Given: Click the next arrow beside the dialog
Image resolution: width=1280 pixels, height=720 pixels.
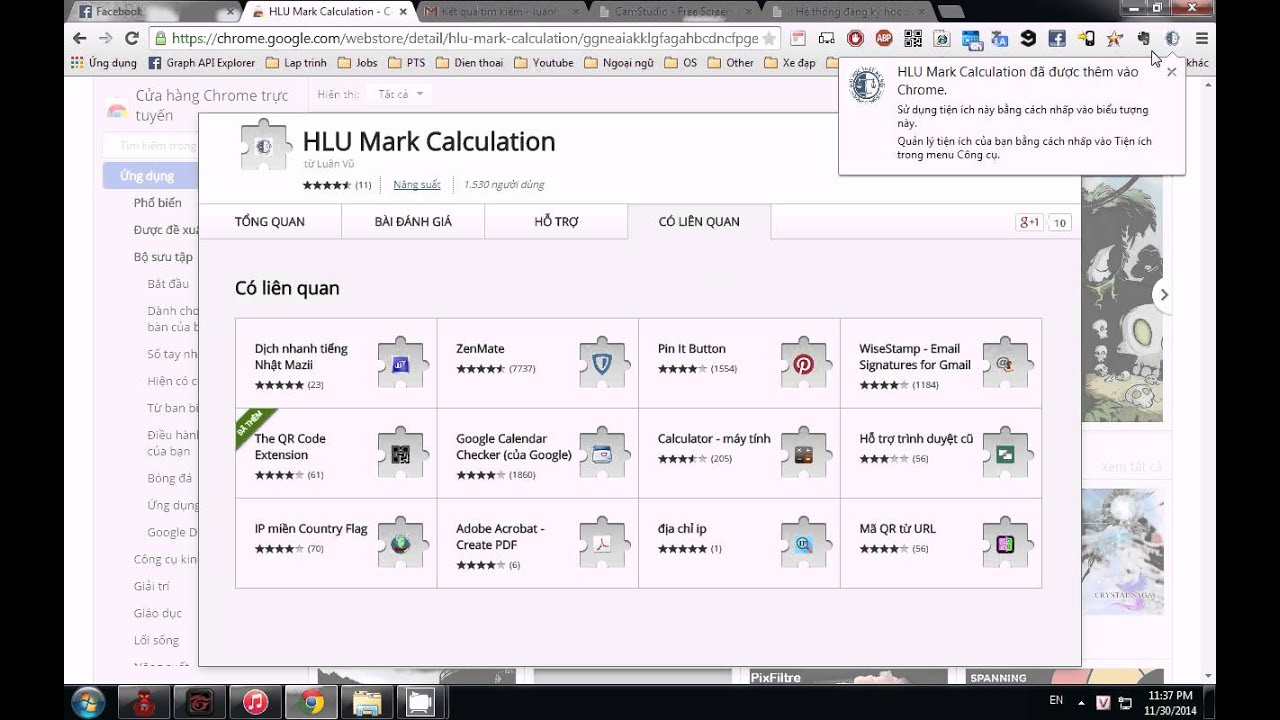Looking at the screenshot, I should tap(1162, 294).
